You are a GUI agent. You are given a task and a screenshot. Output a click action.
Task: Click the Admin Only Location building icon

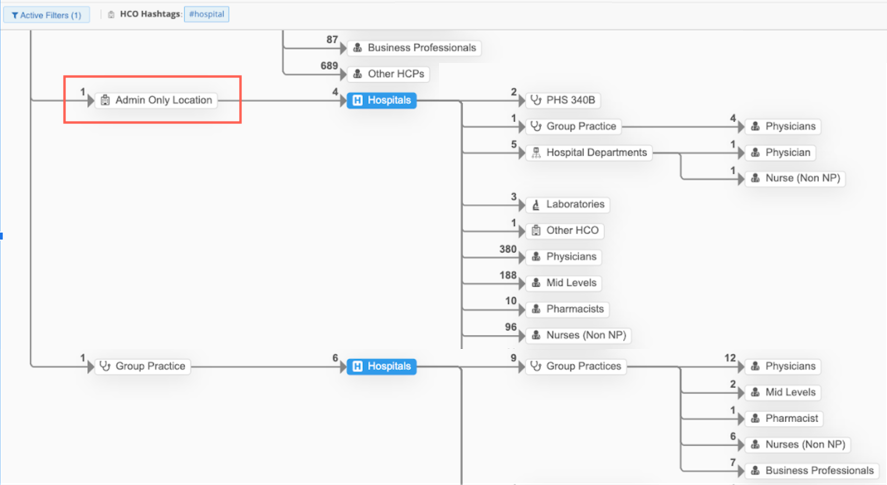[105, 100]
